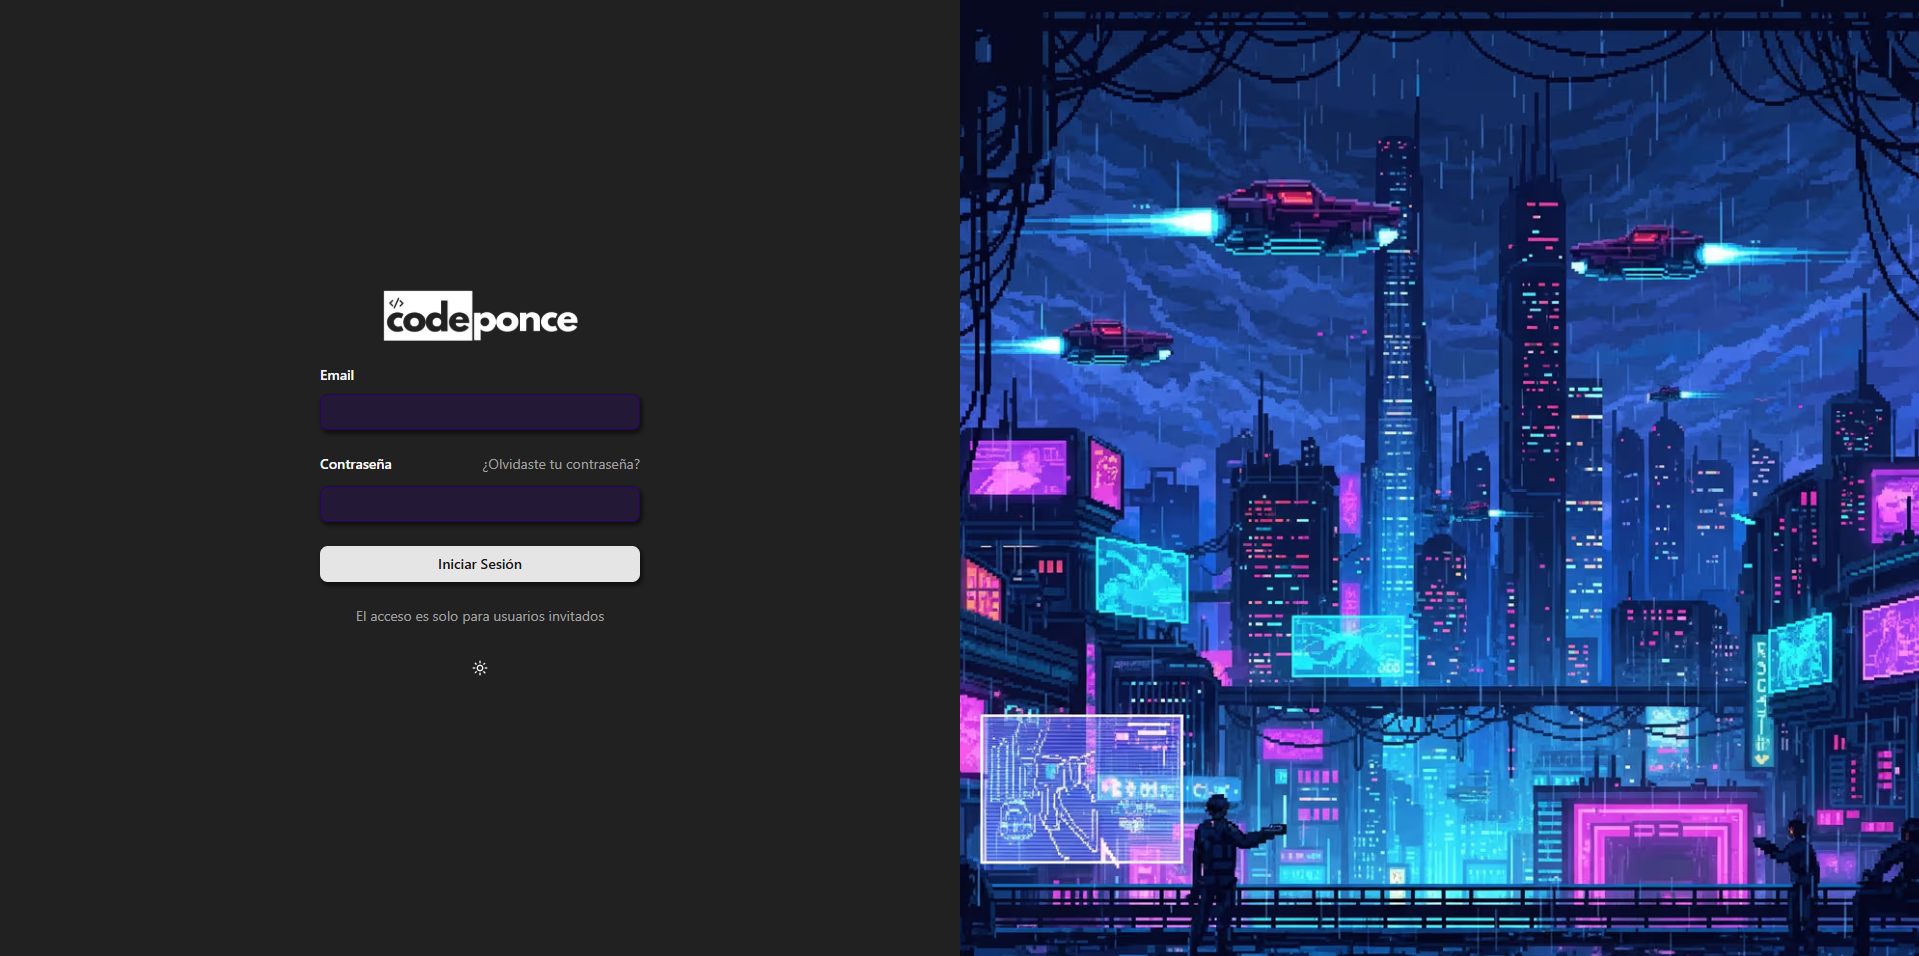
Task: Click the "El acceso es solo para usuarios invitados" text
Action: (480, 616)
